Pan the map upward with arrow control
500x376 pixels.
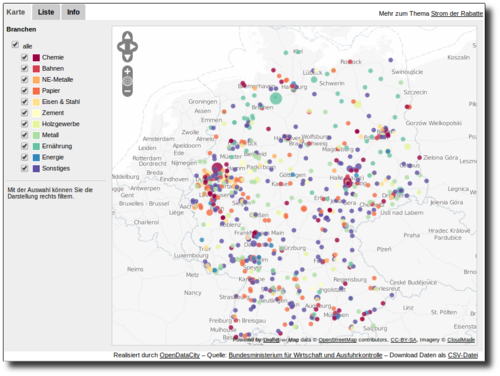pyautogui.click(x=127, y=36)
